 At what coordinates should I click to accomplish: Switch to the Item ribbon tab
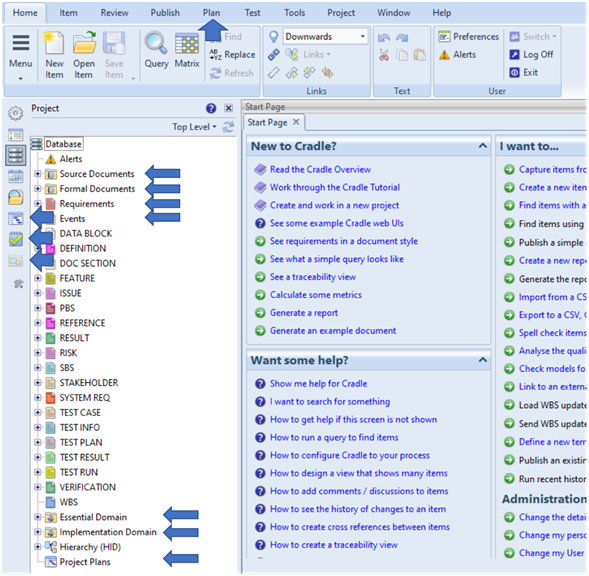coord(68,13)
